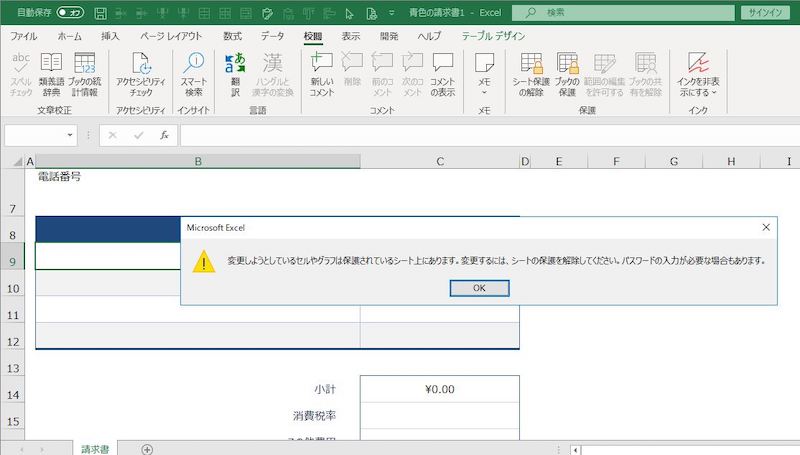Screen dimensions: 800x455
Task: Click 範囲の編集を許可する icon
Action: 604,74
